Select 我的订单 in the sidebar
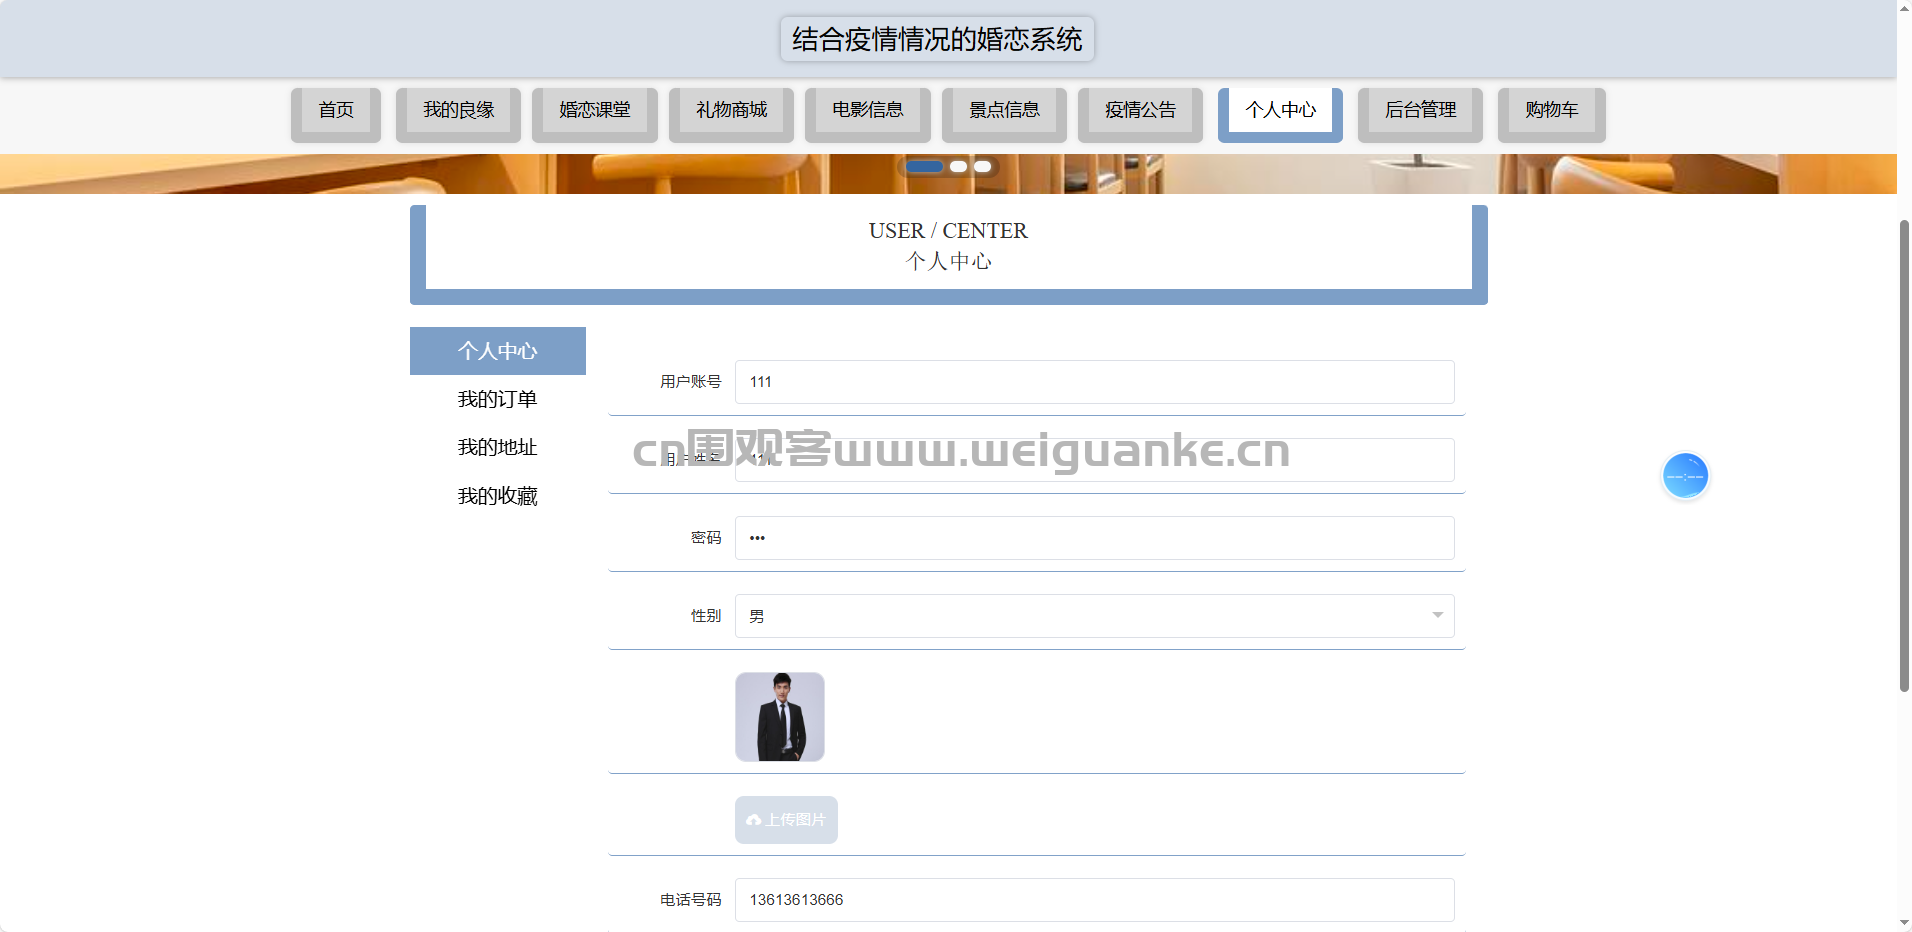This screenshot has width=1912, height=932. point(497,399)
